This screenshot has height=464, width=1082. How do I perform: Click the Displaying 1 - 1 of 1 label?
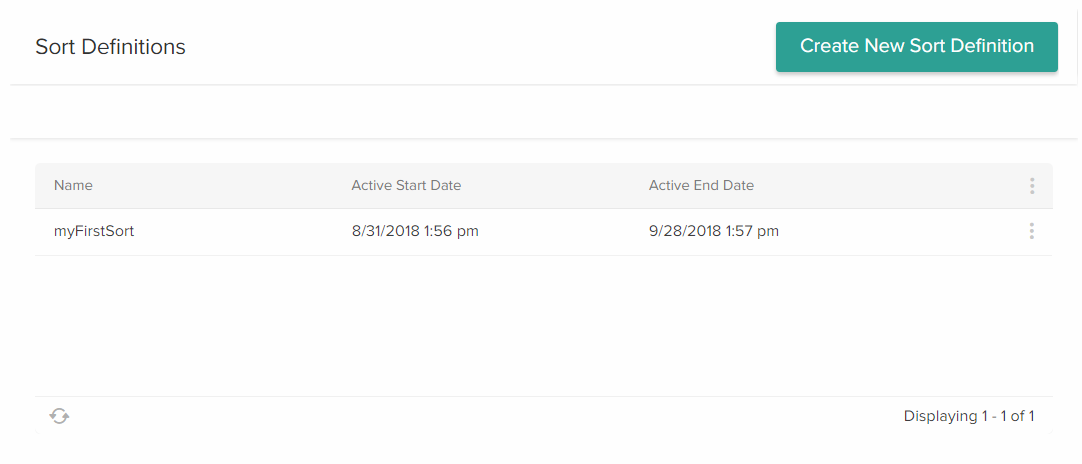click(x=968, y=416)
